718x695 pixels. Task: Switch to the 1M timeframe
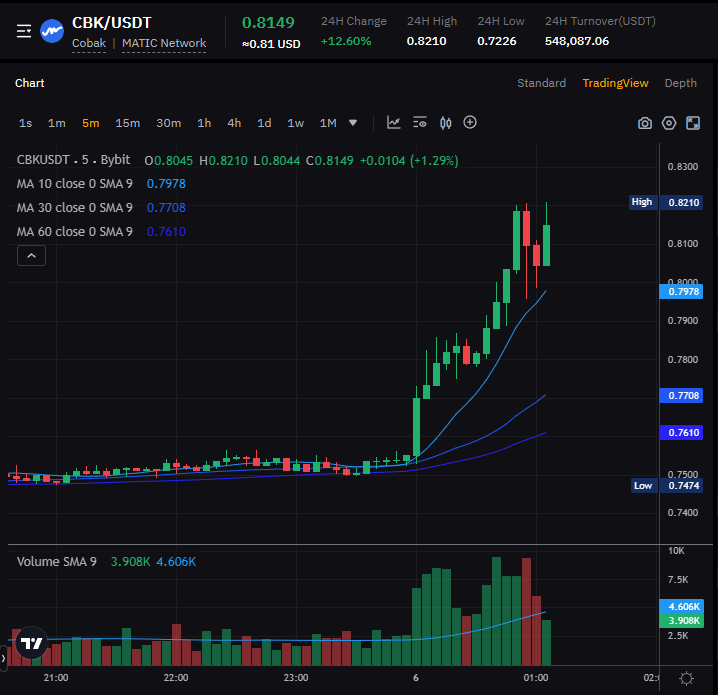[328, 123]
